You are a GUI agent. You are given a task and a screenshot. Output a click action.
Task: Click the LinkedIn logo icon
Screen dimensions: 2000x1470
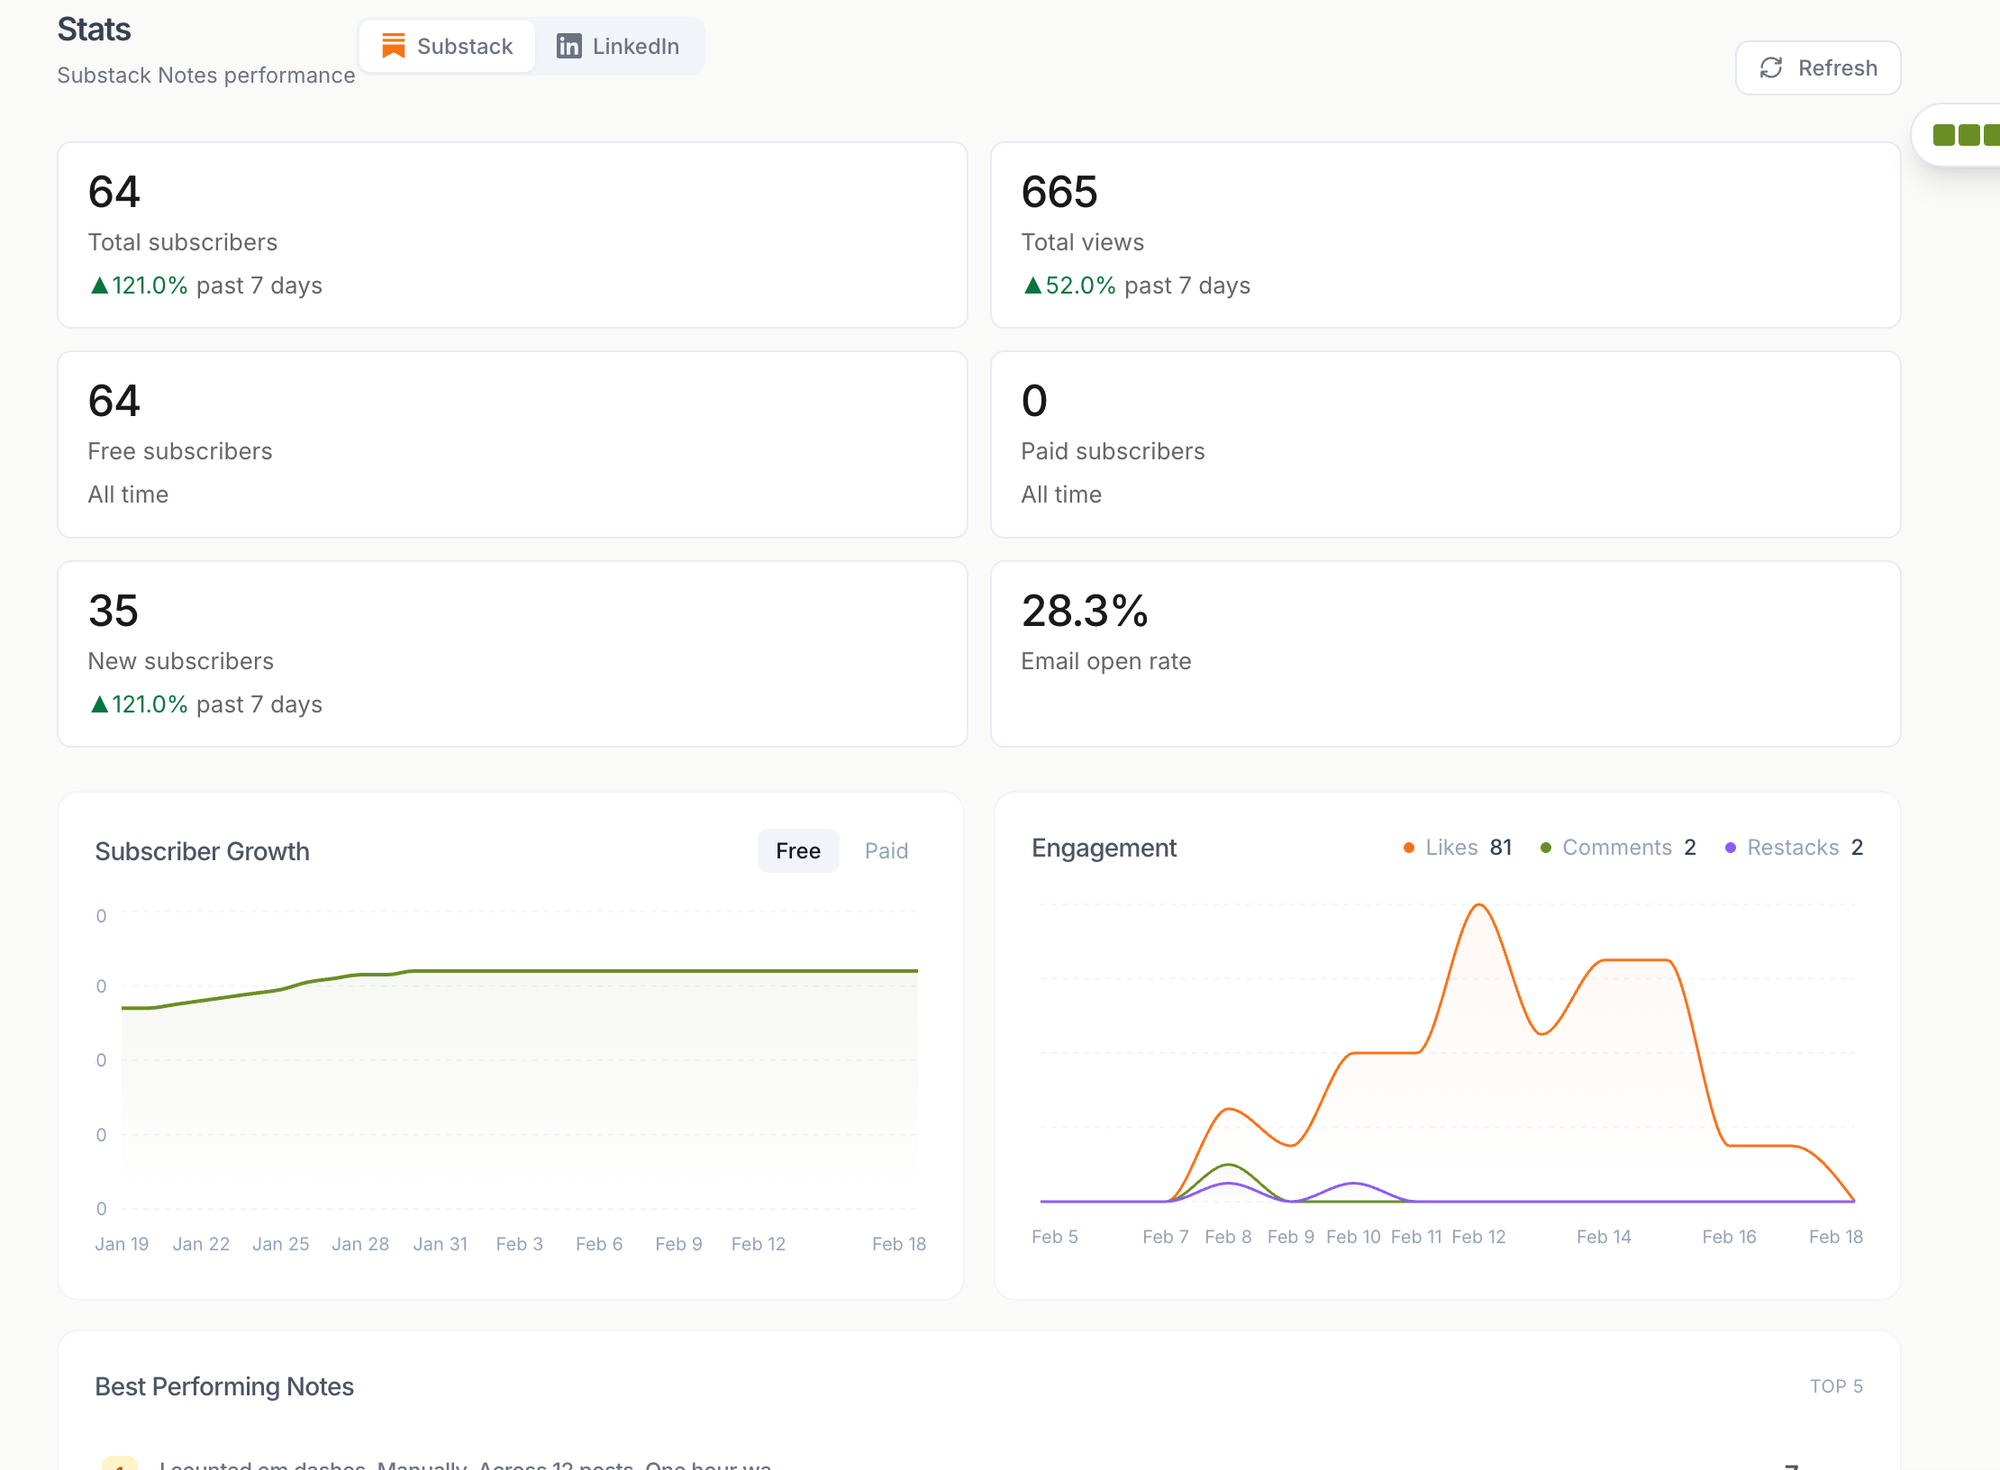tap(569, 46)
